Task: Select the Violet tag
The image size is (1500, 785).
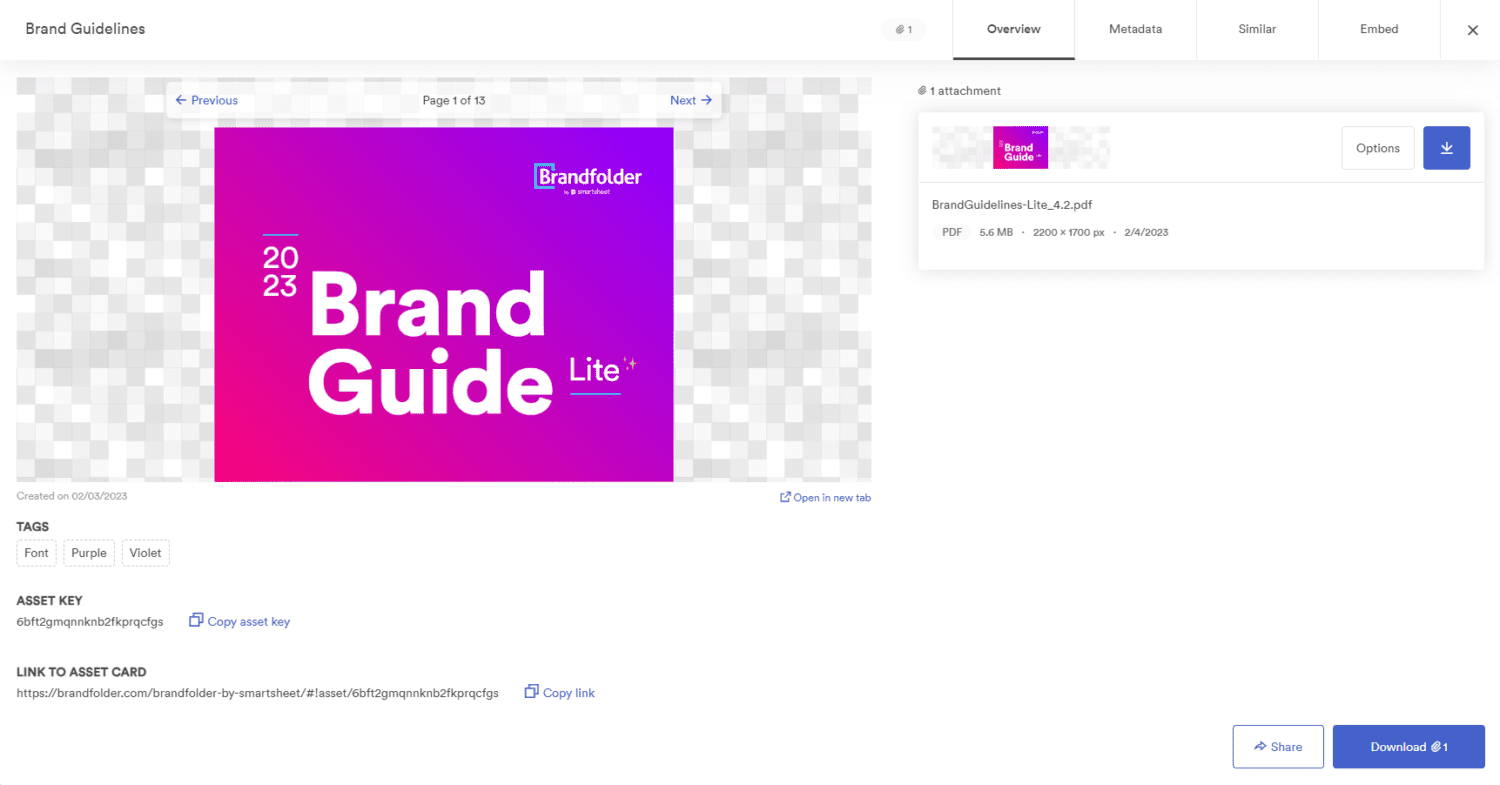Action: click(146, 553)
